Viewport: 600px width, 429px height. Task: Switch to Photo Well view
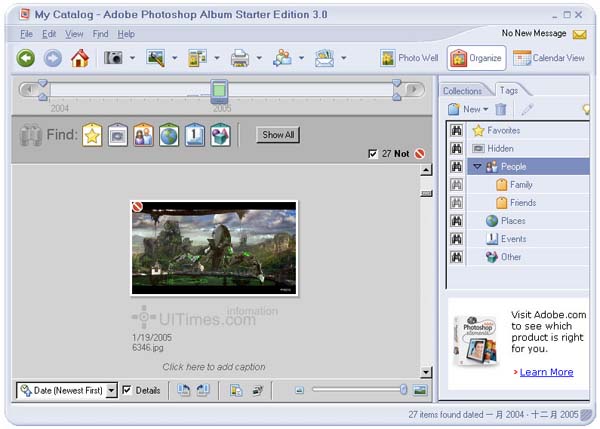click(409, 58)
